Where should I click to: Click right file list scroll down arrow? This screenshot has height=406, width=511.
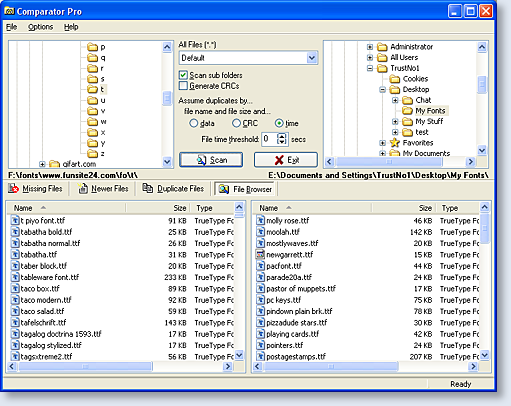[484, 355]
